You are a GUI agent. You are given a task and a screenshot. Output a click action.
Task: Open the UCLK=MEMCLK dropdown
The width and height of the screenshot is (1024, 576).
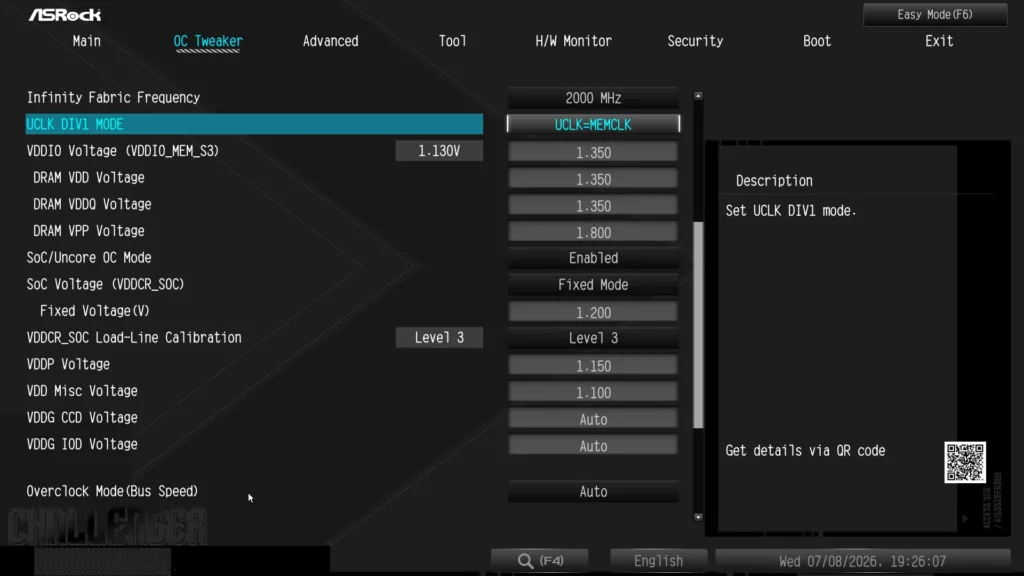[x=593, y=124]
